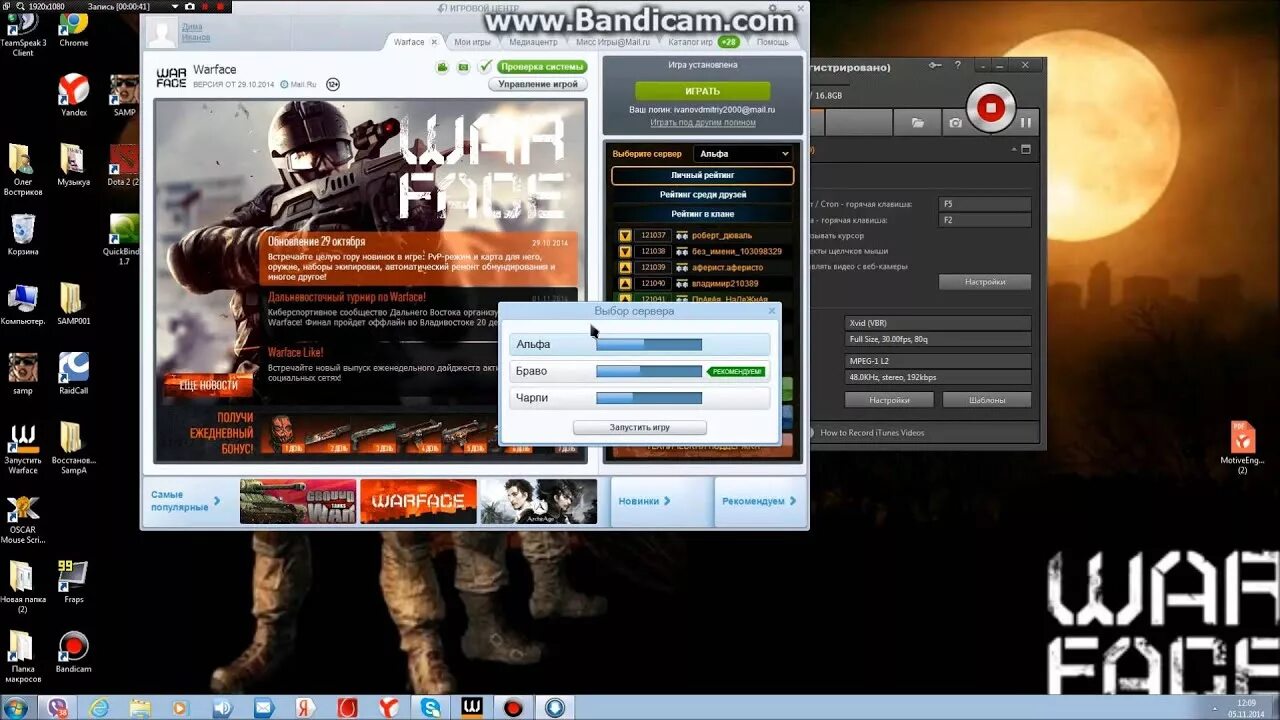
Task: Click the key registration icon in Bandicam titlebar
Action: (x=935, y=64)
